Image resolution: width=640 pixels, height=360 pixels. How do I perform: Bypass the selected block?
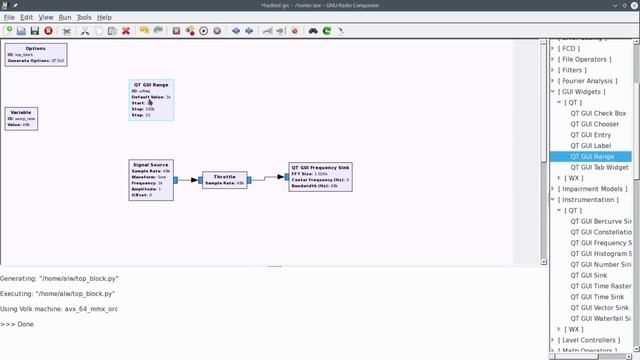point(295,31)
